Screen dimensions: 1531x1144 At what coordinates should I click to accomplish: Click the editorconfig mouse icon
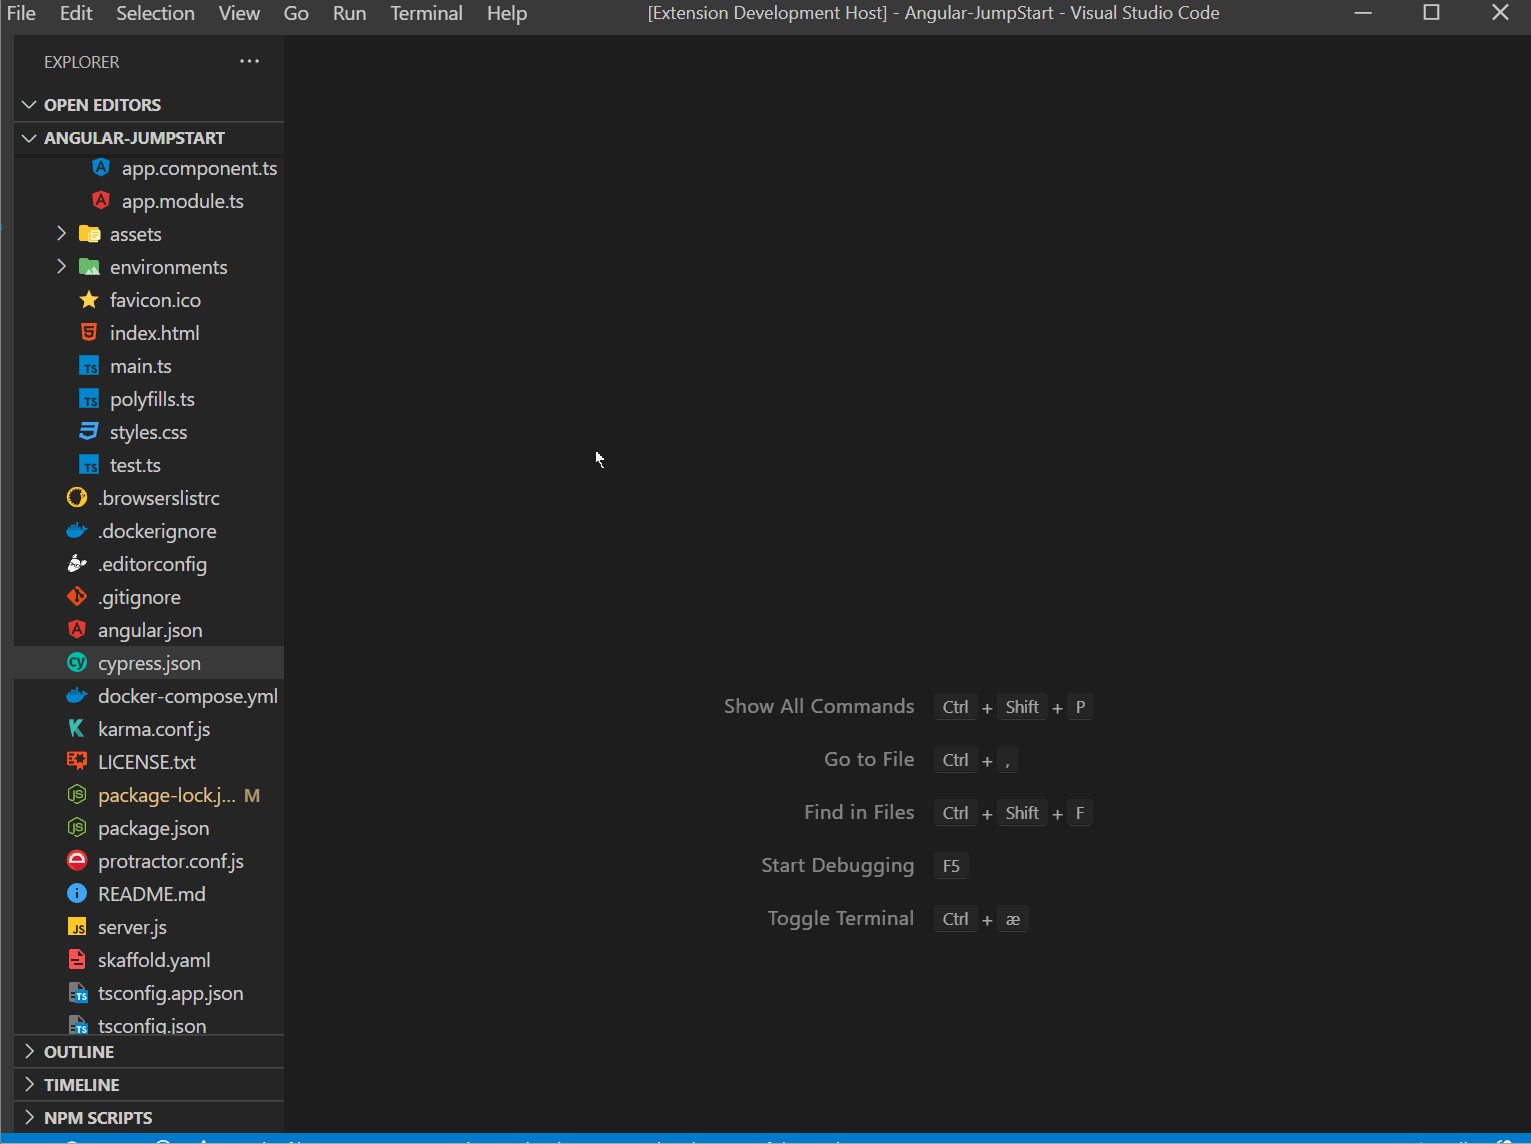coord(77,563)
